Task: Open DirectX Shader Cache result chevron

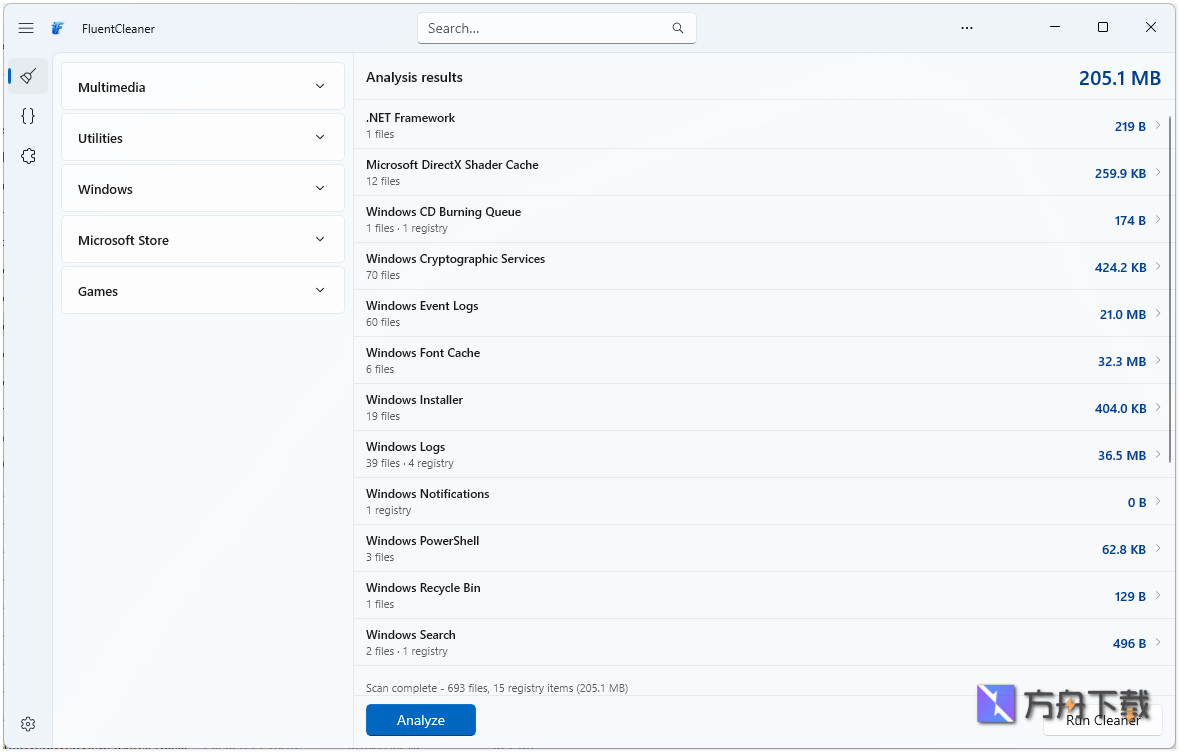Action: [x=1157, y=172]
